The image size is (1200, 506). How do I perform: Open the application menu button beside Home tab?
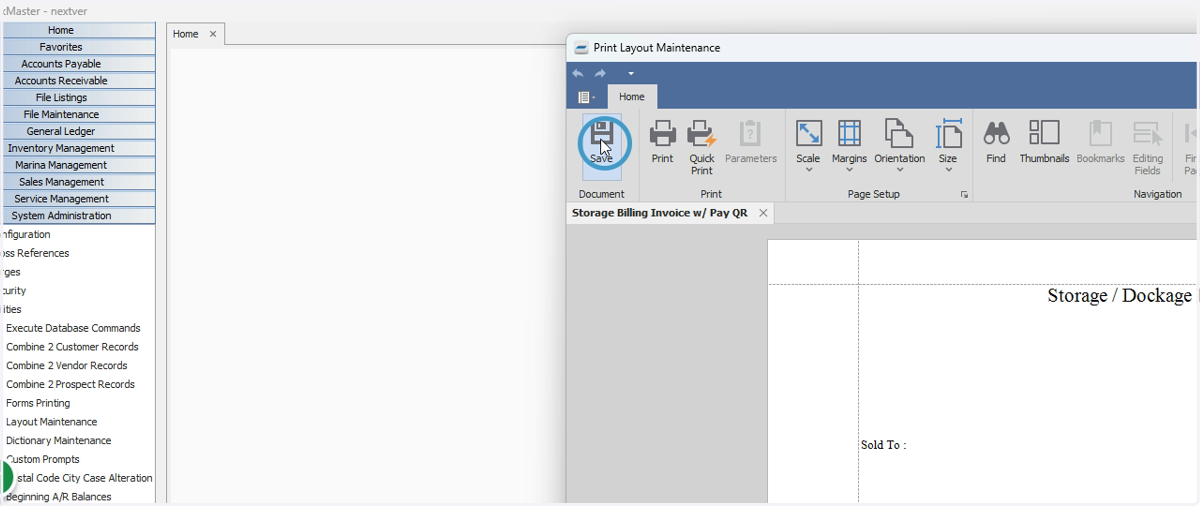pos(586,97)
